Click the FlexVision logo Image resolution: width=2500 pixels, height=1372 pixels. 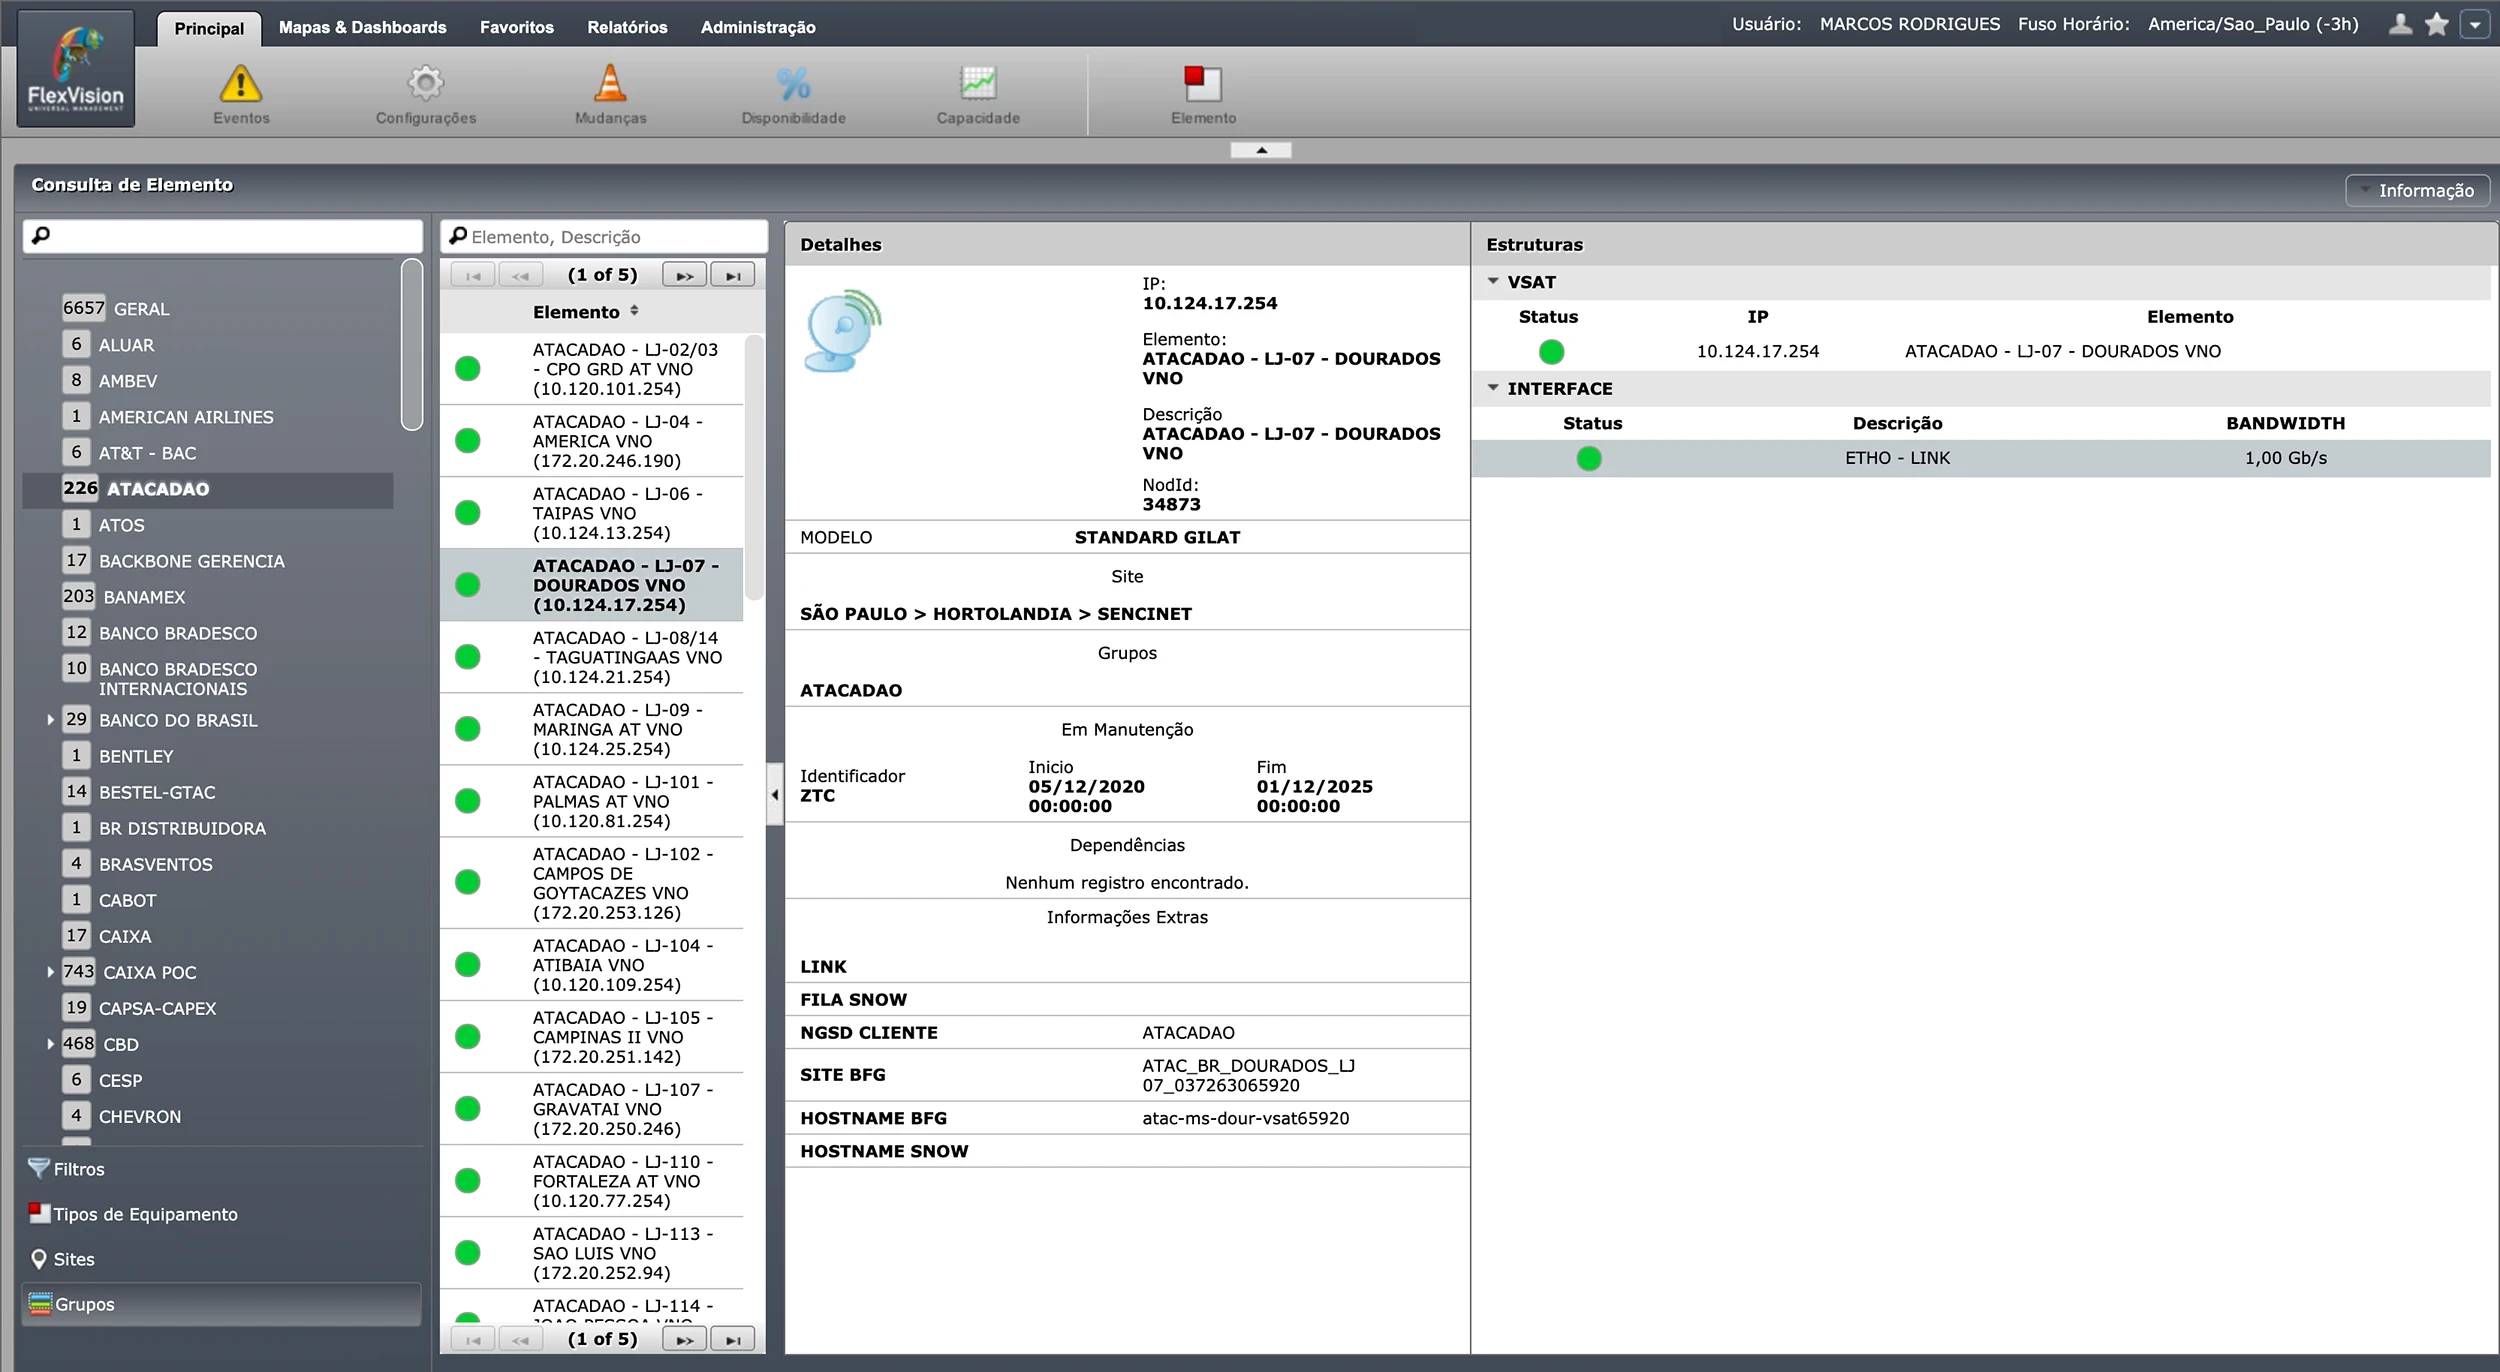(76, 69)
